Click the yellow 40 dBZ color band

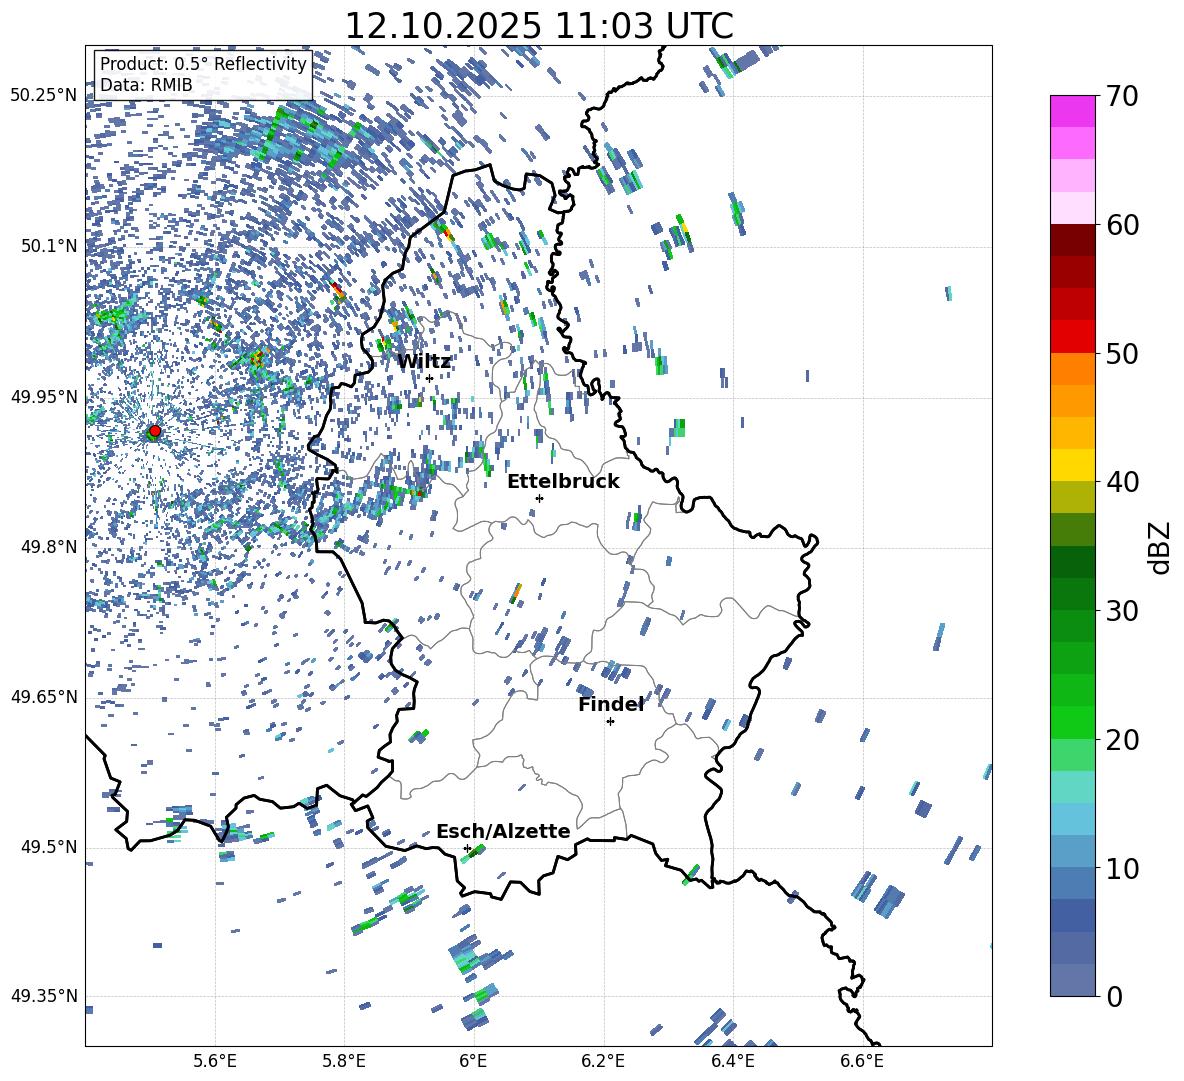[x=1072, y=464]
